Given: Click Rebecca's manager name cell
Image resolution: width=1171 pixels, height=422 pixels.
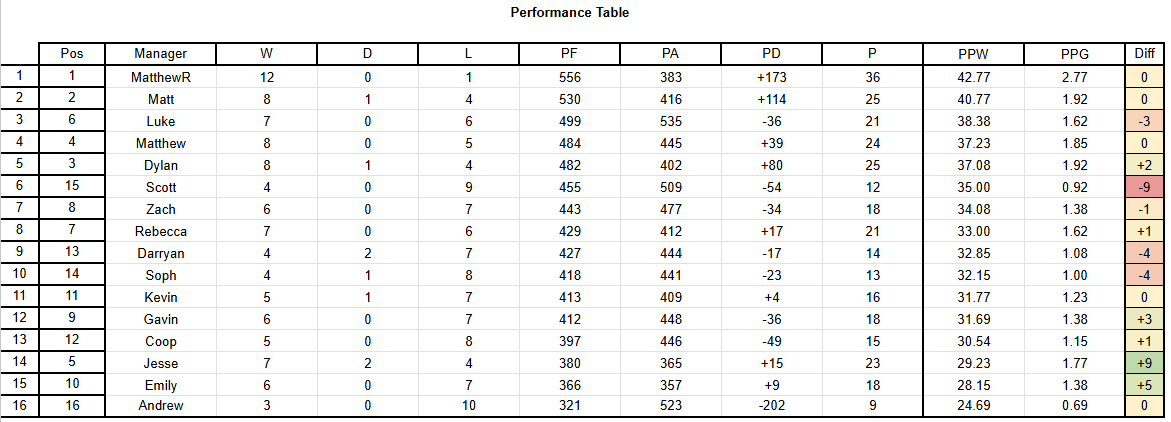Looking at the screenshot, I should pos(161,231).
